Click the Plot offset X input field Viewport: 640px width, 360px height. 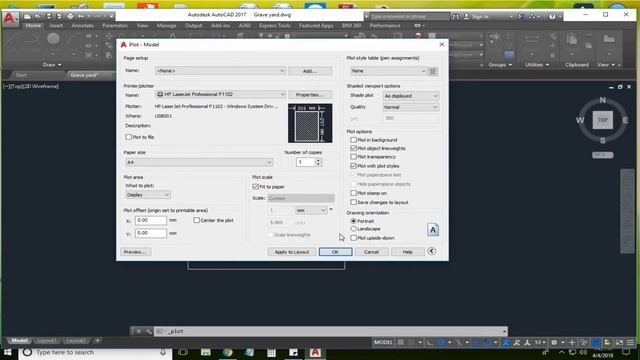151,220
